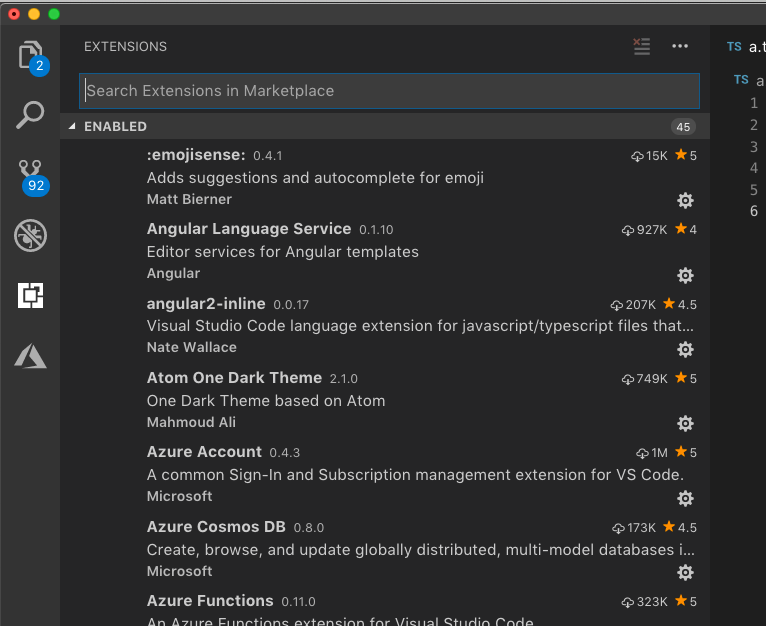
Task: Click star rating of Azure Functions
Action: tap(686, 601)
